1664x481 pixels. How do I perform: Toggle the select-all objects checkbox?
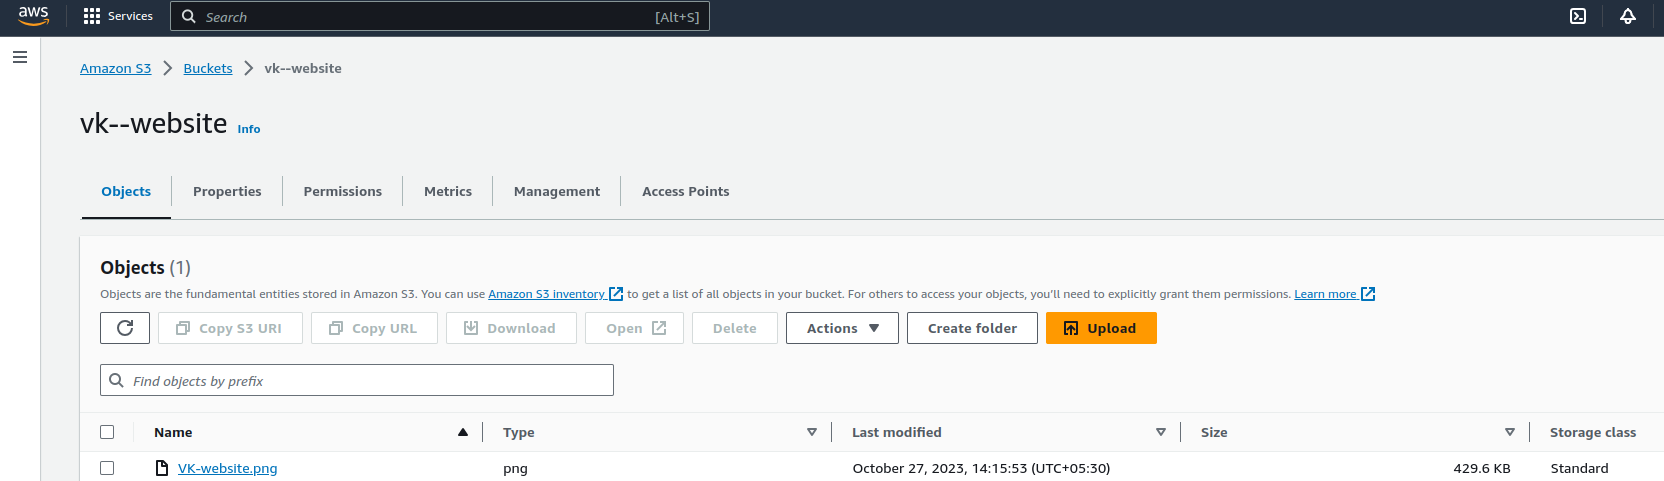coord(107,432)
